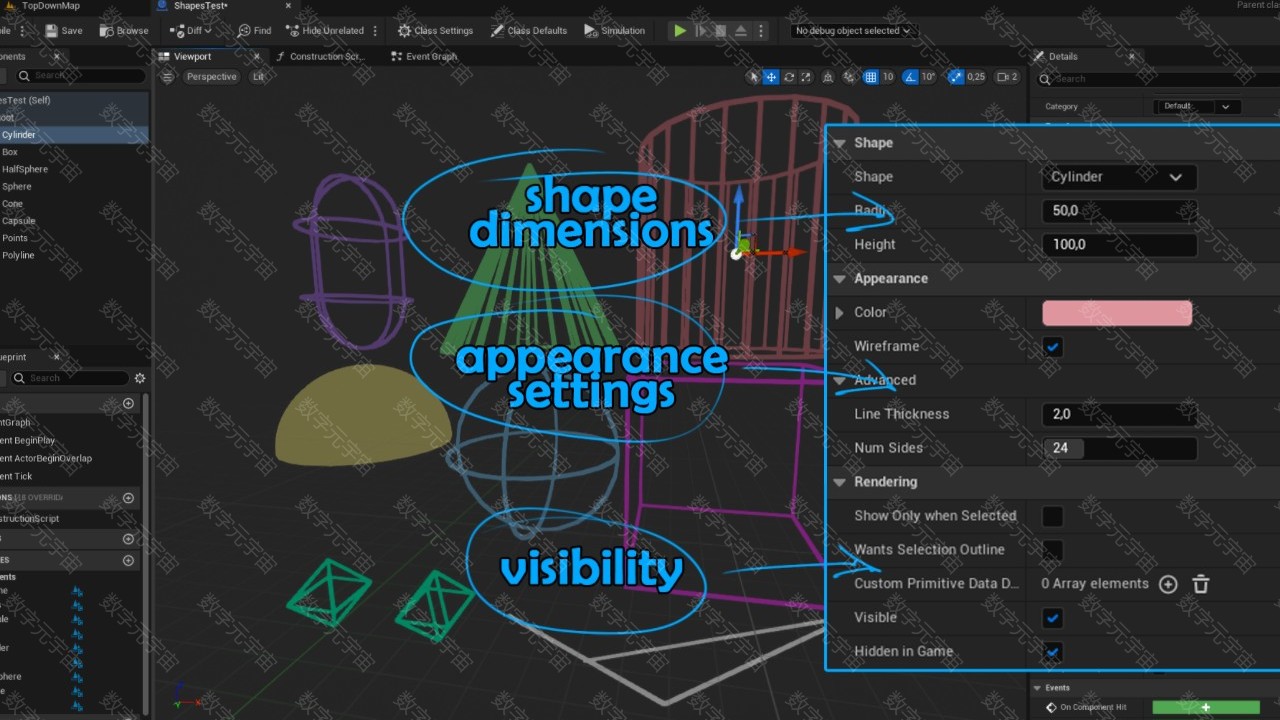Toggle the Wireframe checkbox
Viewport: 1280px width, 720px height.
[x=1053, y=347]
